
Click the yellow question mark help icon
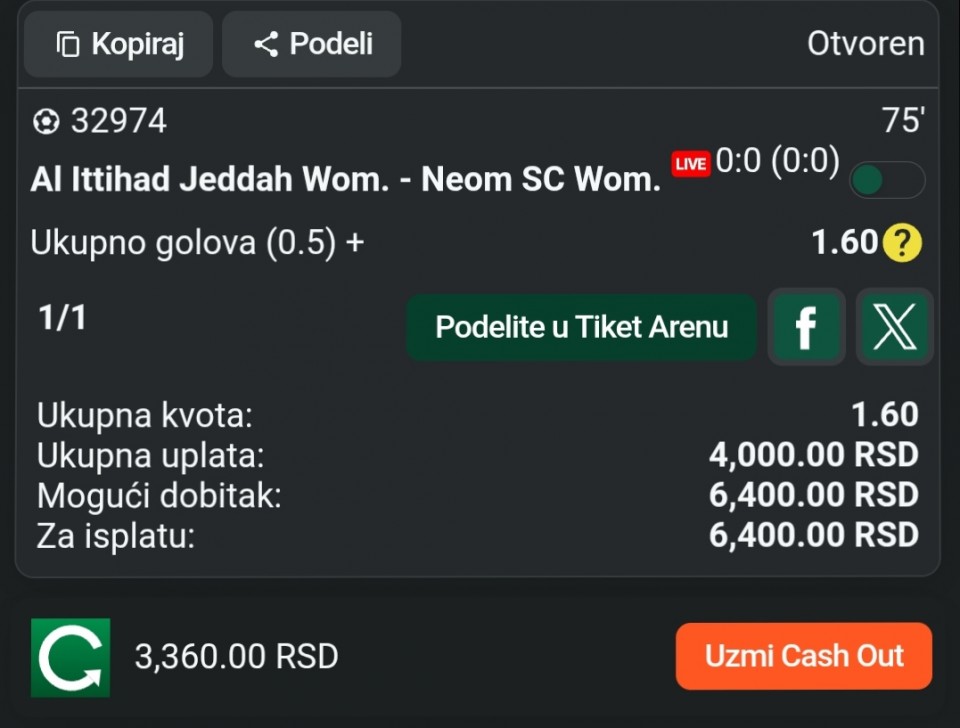point(902,243)
